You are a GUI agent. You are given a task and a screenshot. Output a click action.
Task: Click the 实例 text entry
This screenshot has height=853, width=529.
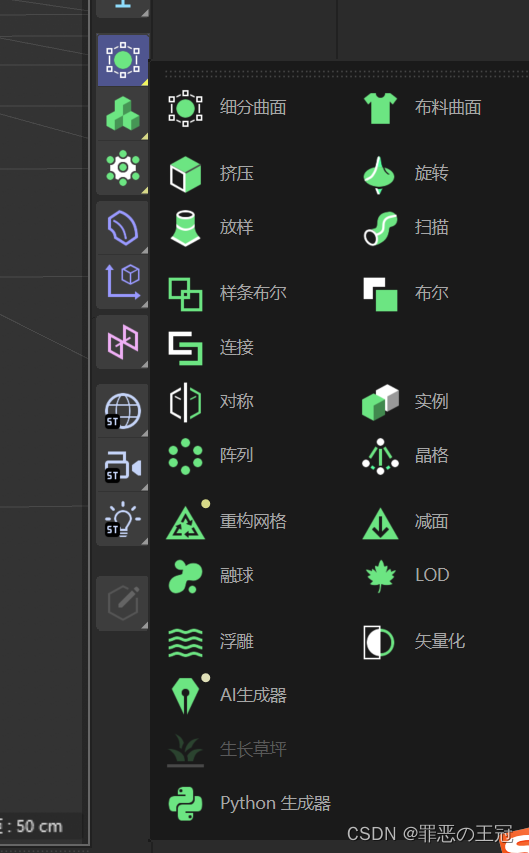click(x=432, y=401)
